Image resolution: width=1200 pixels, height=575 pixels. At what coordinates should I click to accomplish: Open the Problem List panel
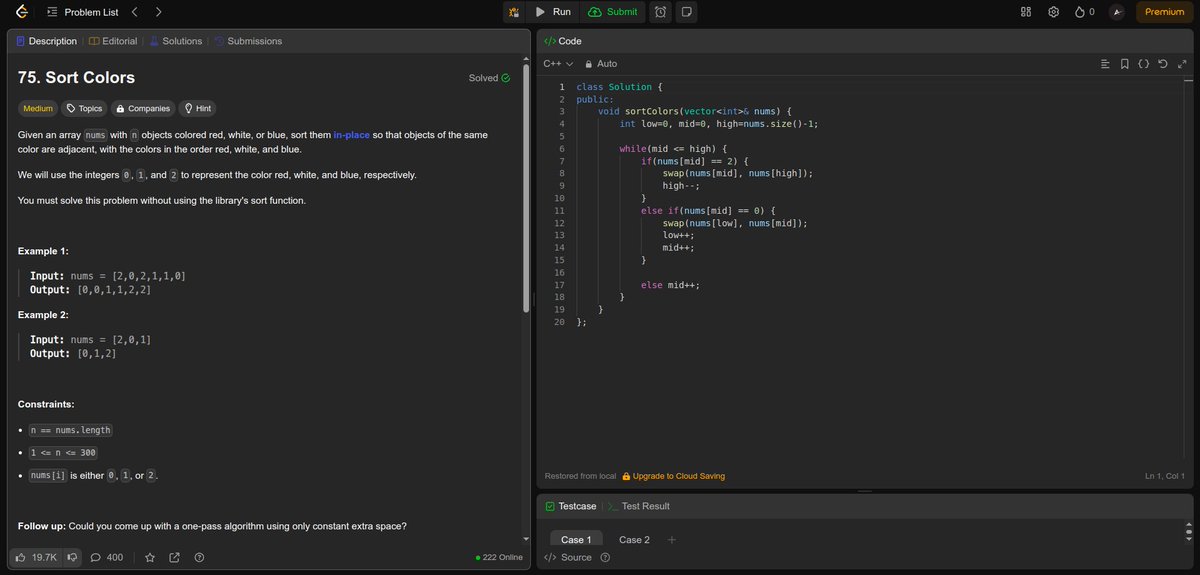coord(82,12)
